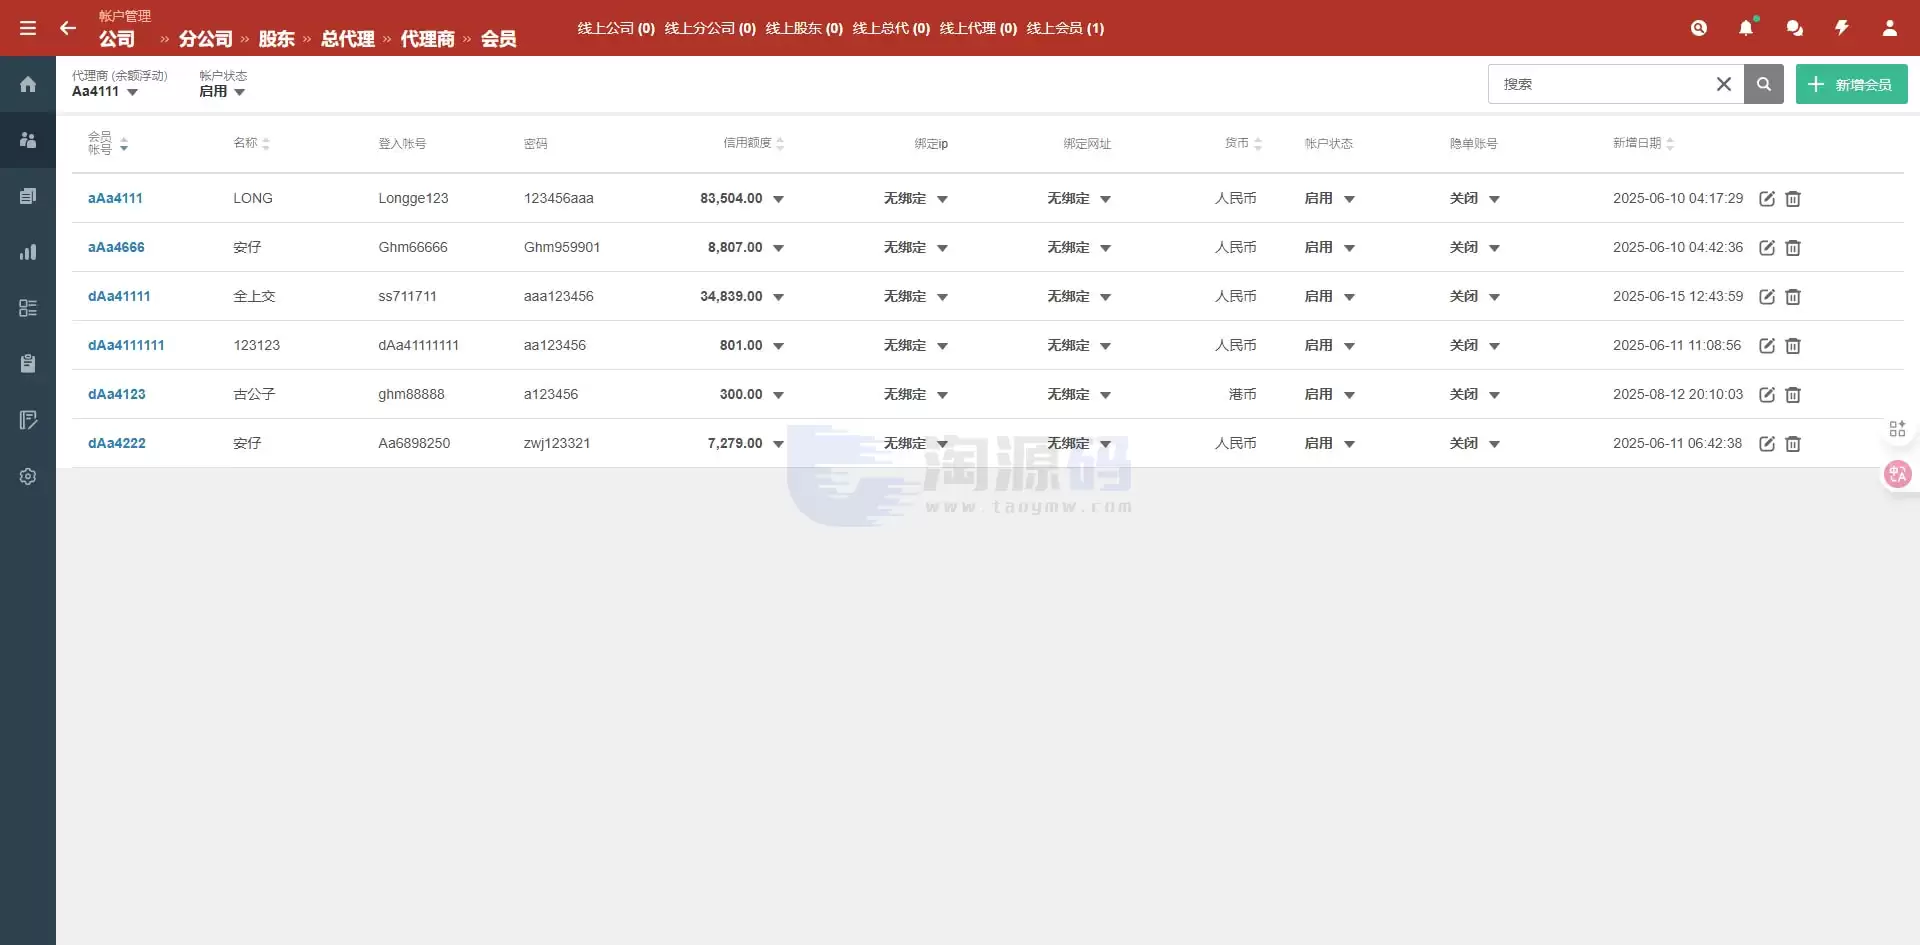
Task: Expand the agent Aa4111 dropdown
Action: click(105, 91)
